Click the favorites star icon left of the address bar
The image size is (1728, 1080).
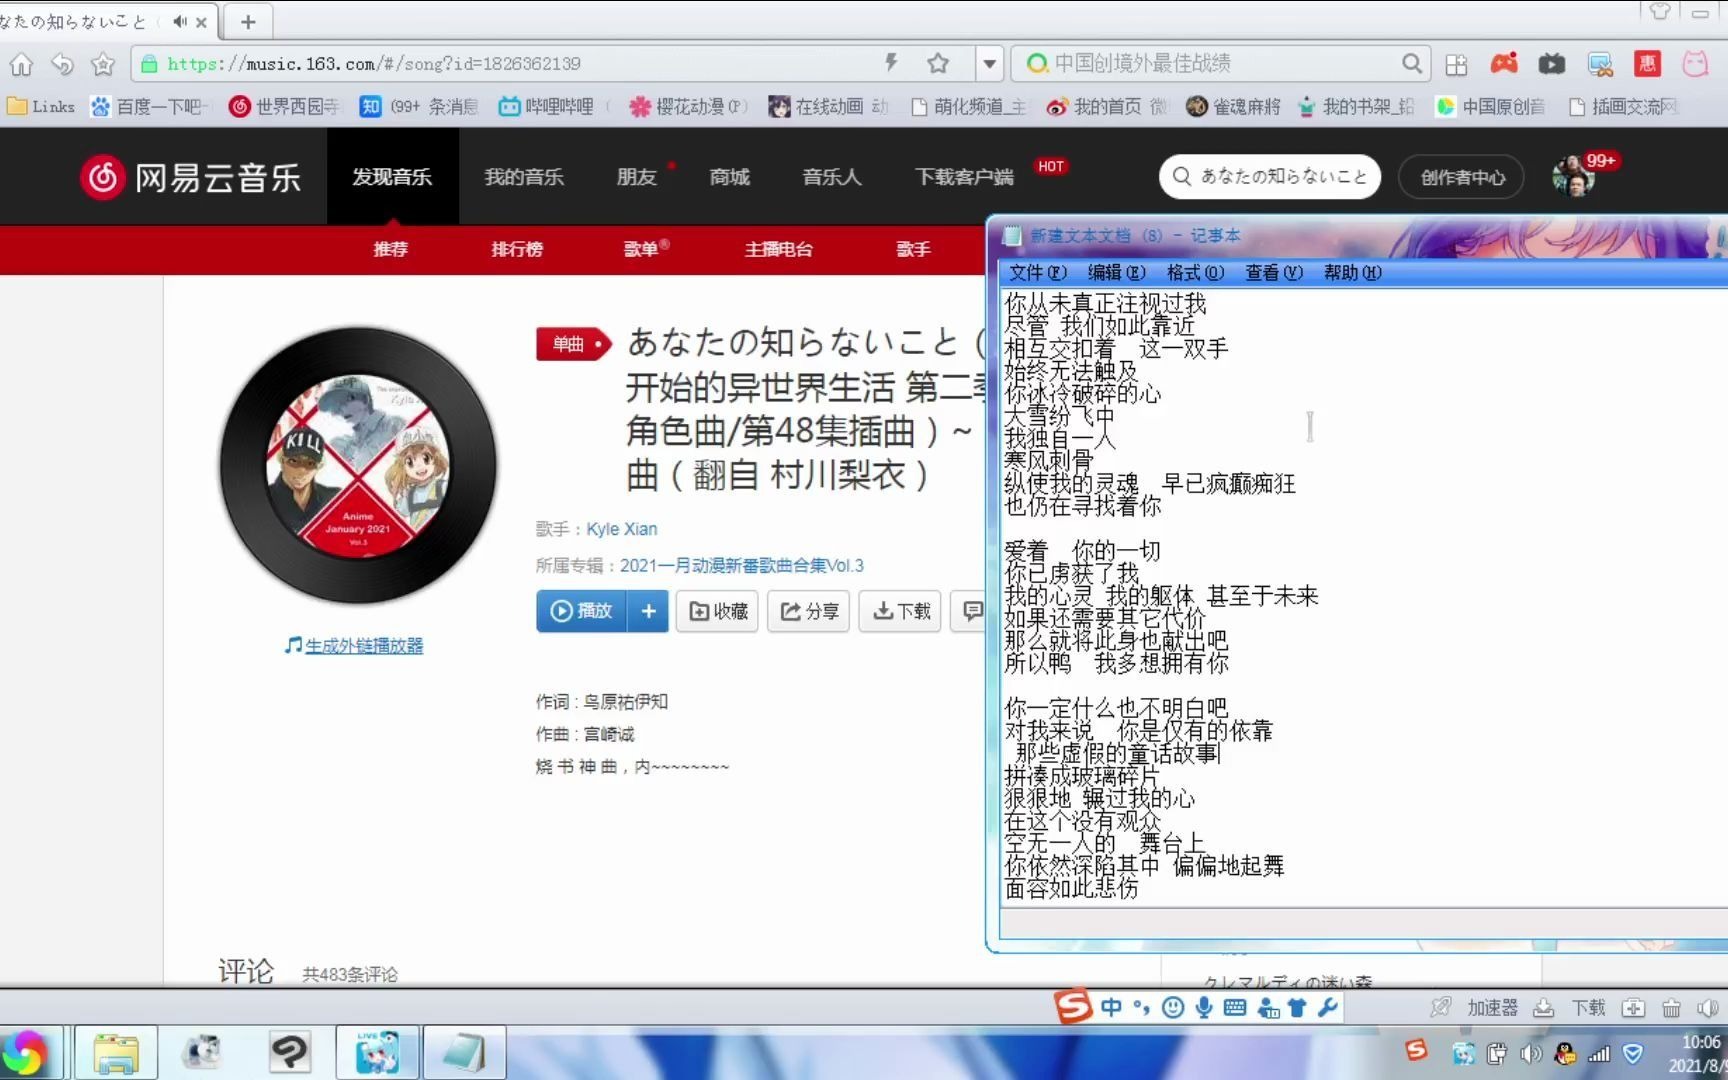click(103, 64)
